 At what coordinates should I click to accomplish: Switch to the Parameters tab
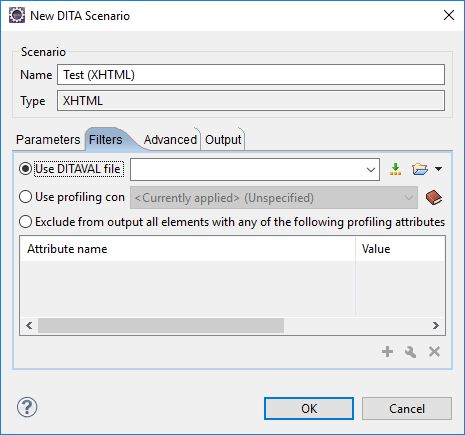[x=48, y=140]
